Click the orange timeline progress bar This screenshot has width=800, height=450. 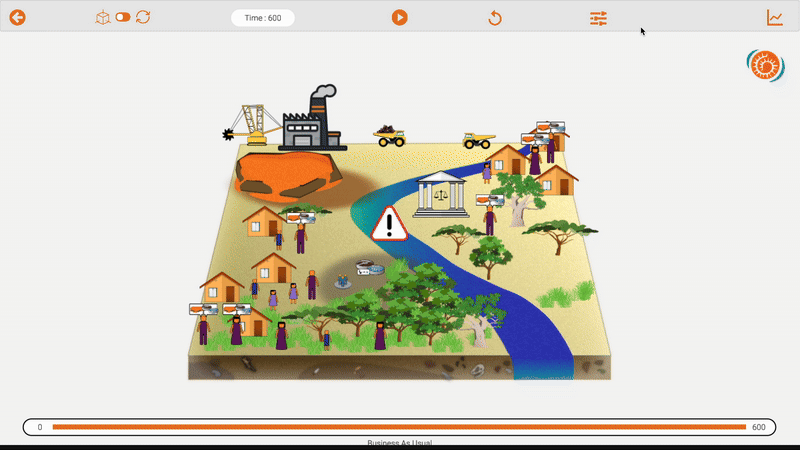pos(399,427)
